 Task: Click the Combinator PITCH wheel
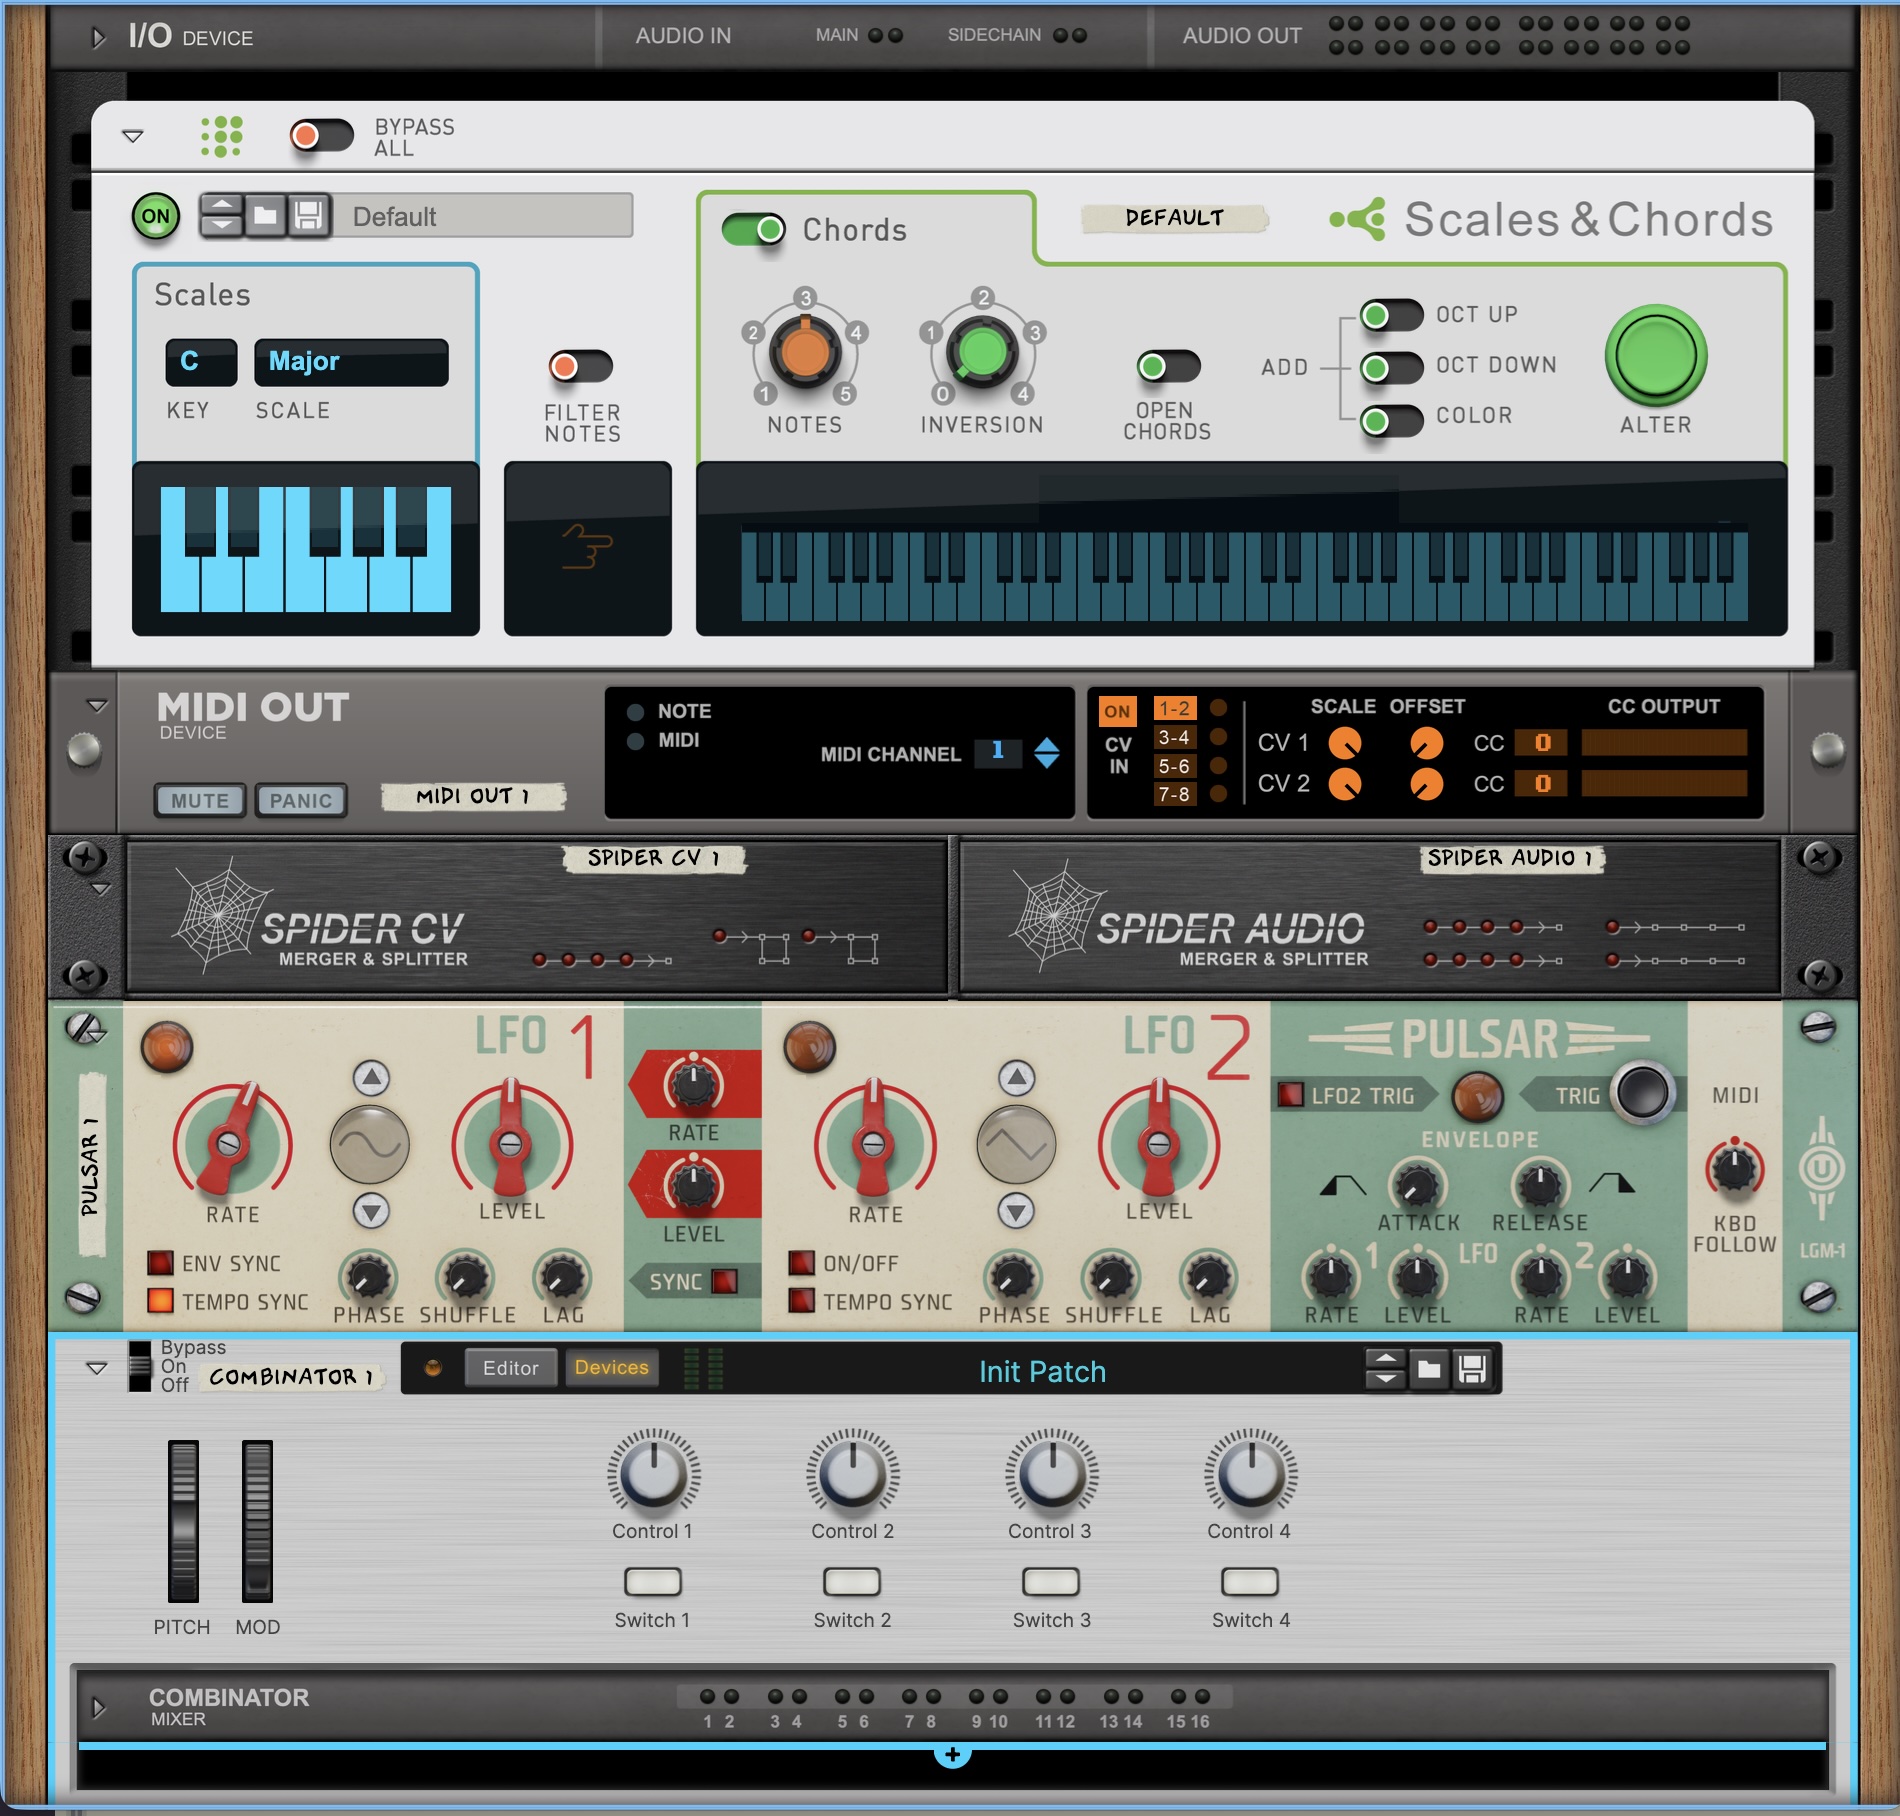click(183, 1521)
